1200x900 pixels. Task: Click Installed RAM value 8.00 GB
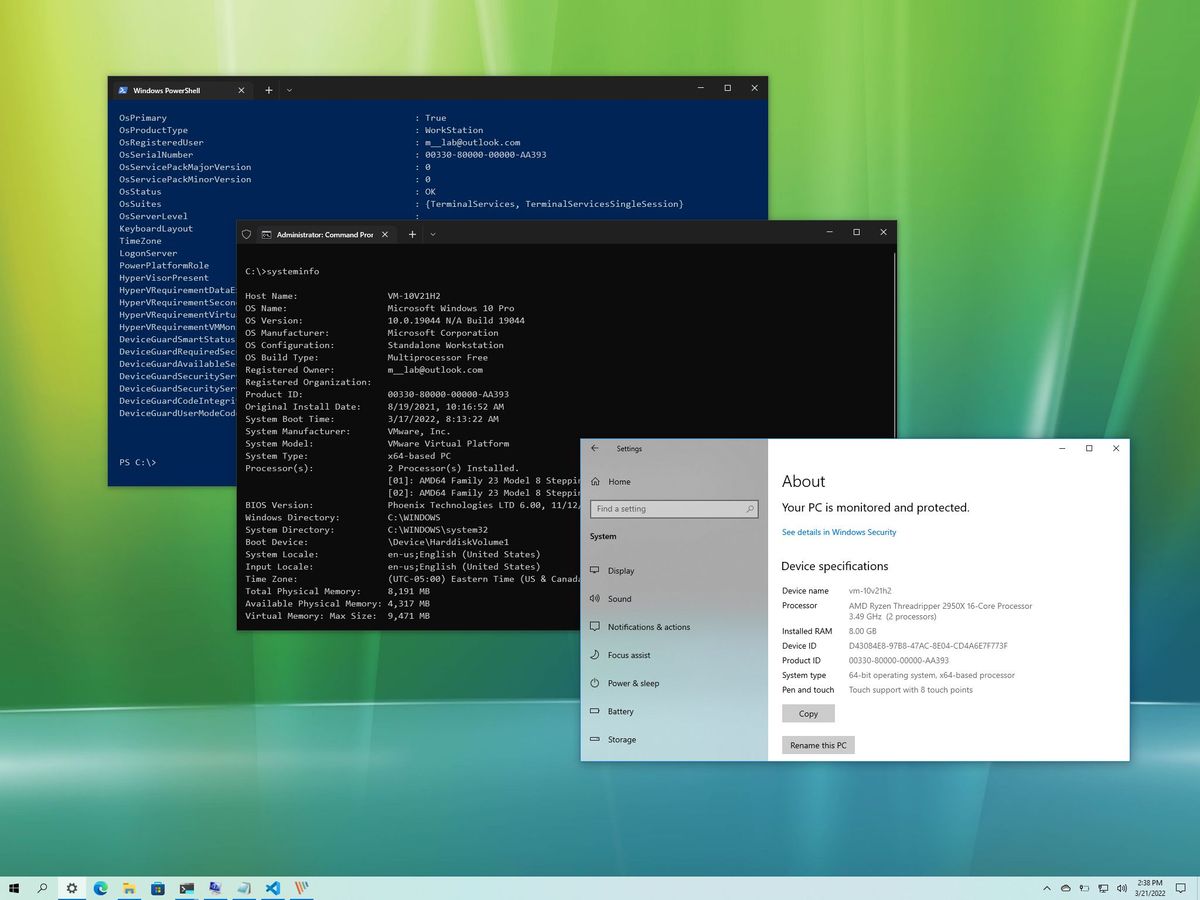tap(862, 631)
